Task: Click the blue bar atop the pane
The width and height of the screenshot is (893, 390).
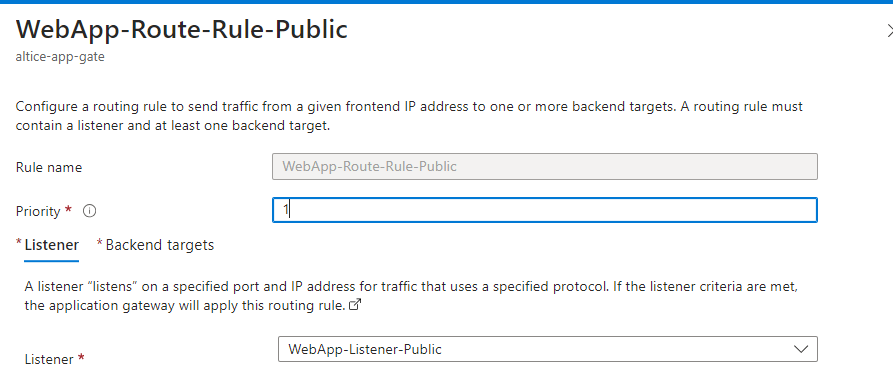Action: point(446,2)
